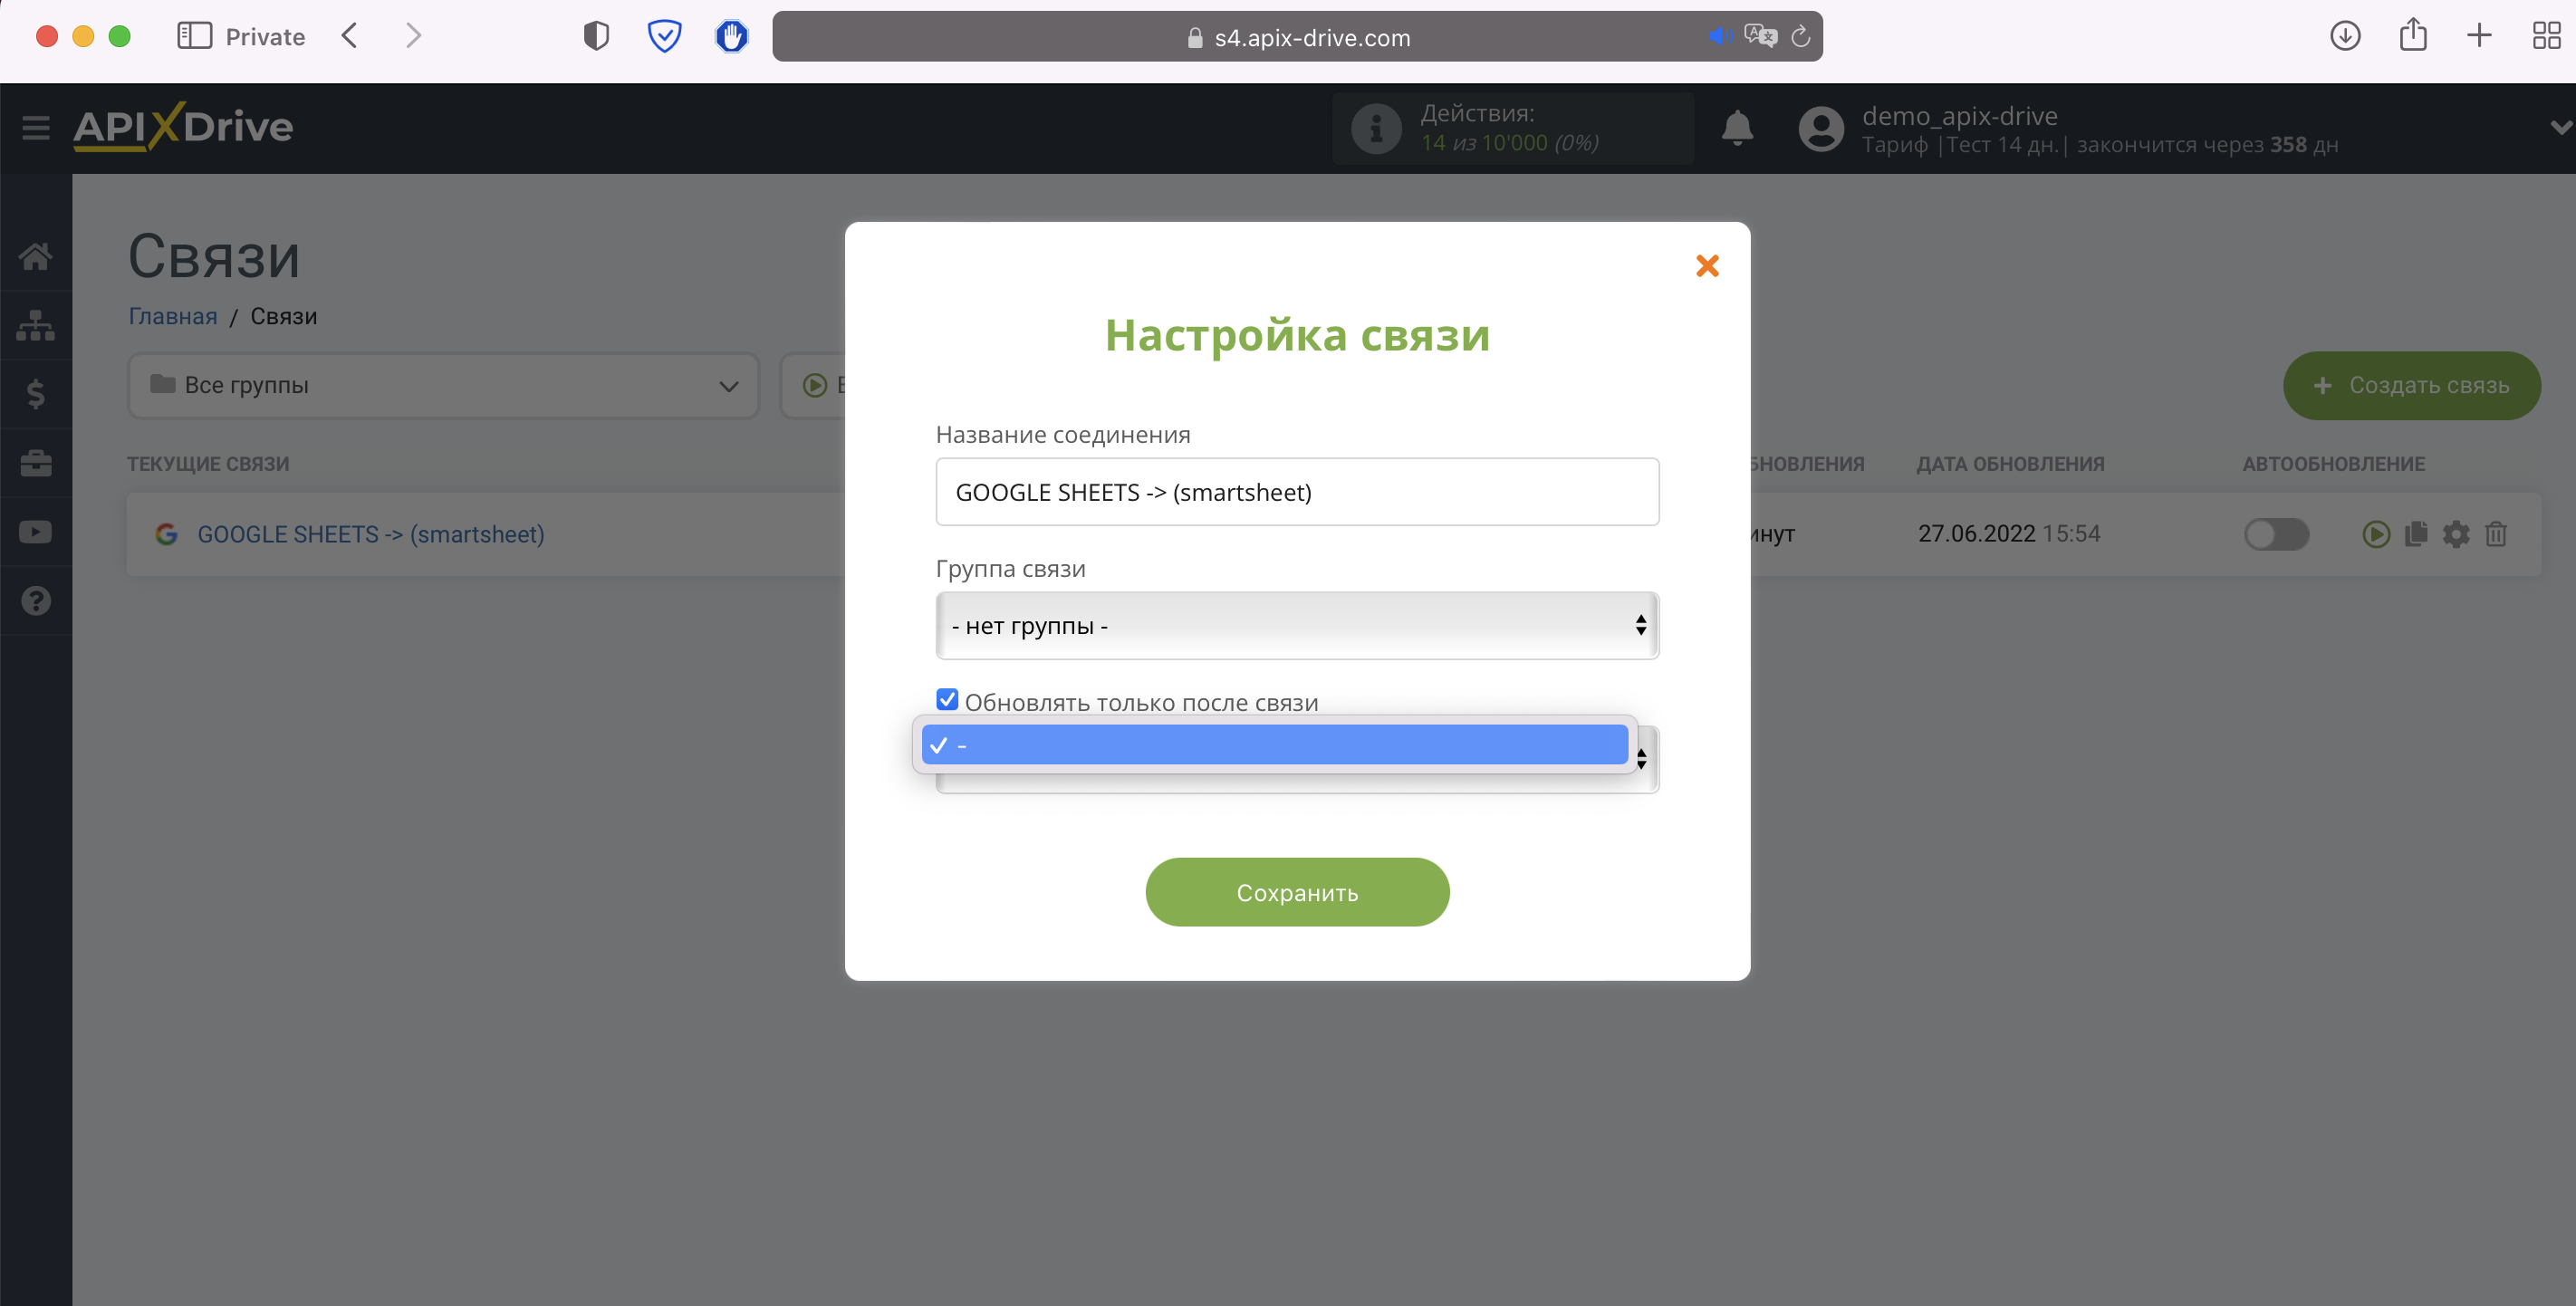Select the highlighted '-' dropdown option
This screenshot has height=1306, width=2576.
(x=1274, y=745)
